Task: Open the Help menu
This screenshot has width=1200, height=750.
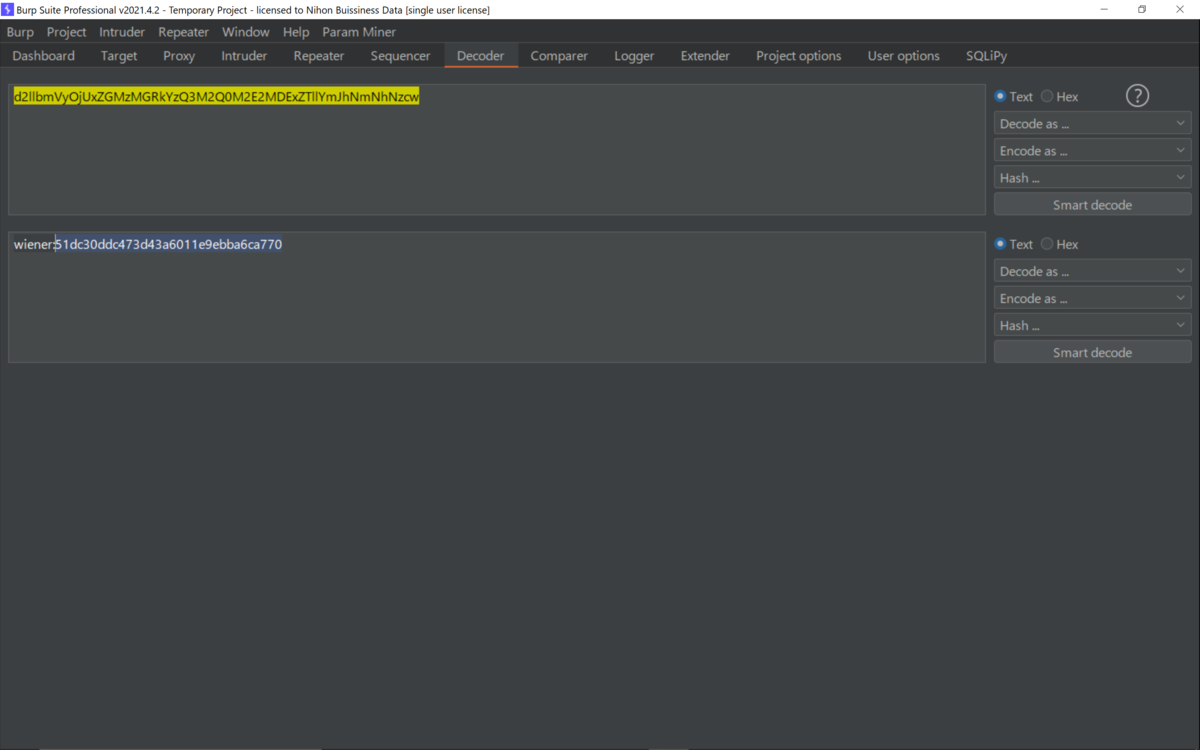Action: click(296, 32)
